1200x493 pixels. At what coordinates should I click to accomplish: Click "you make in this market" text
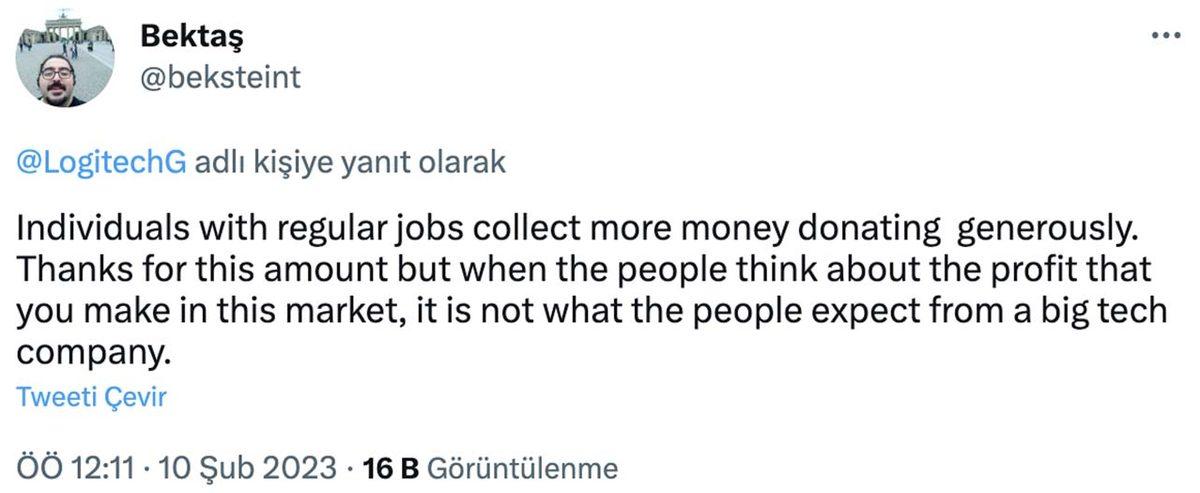pos(197,311)
